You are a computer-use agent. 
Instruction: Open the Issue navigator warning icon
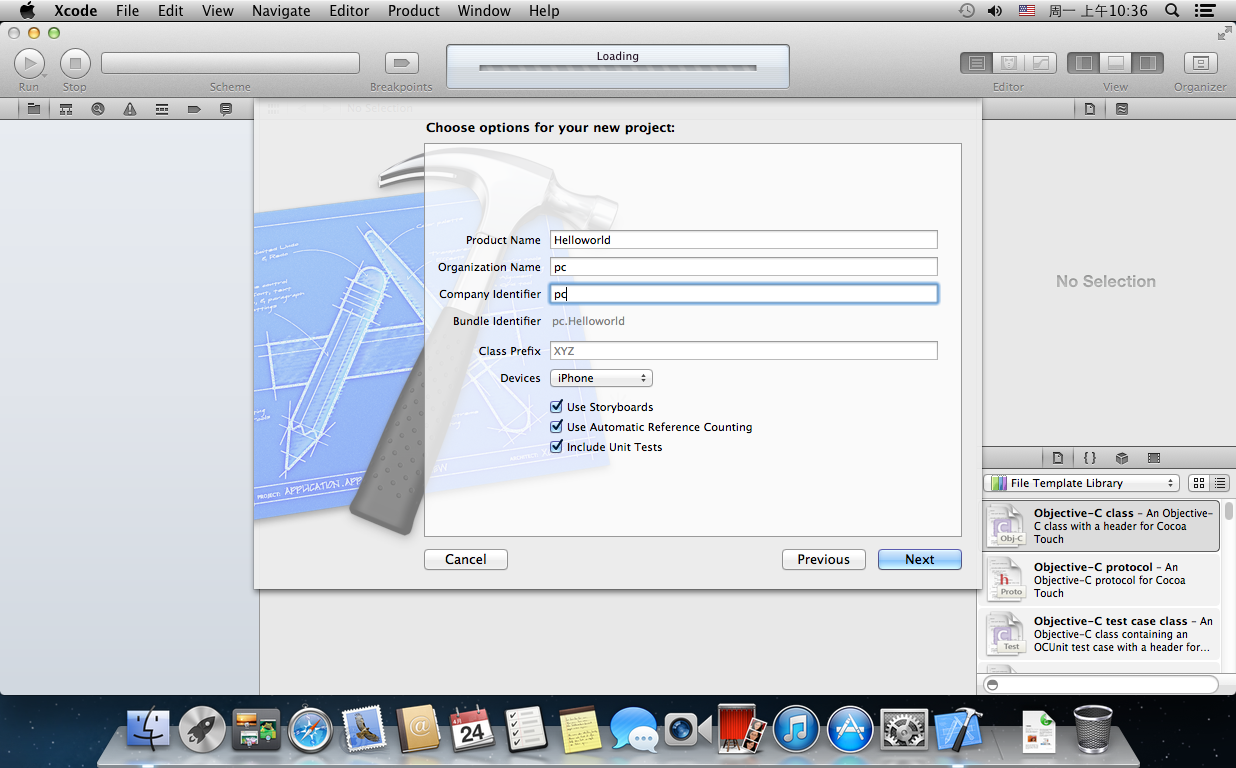tap(130, 109)
